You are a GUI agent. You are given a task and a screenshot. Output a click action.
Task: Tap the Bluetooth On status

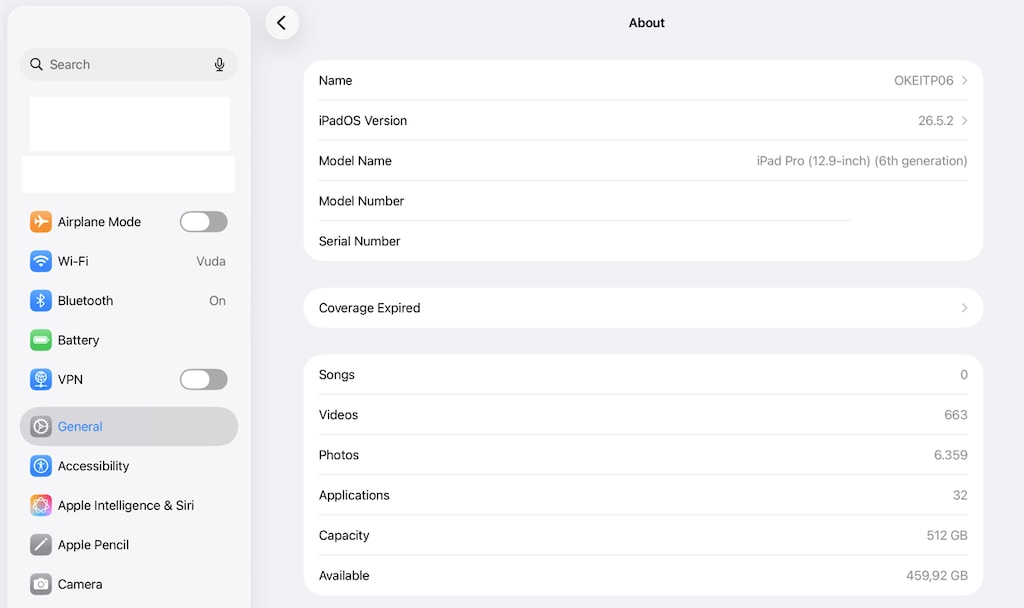[217, 300]
